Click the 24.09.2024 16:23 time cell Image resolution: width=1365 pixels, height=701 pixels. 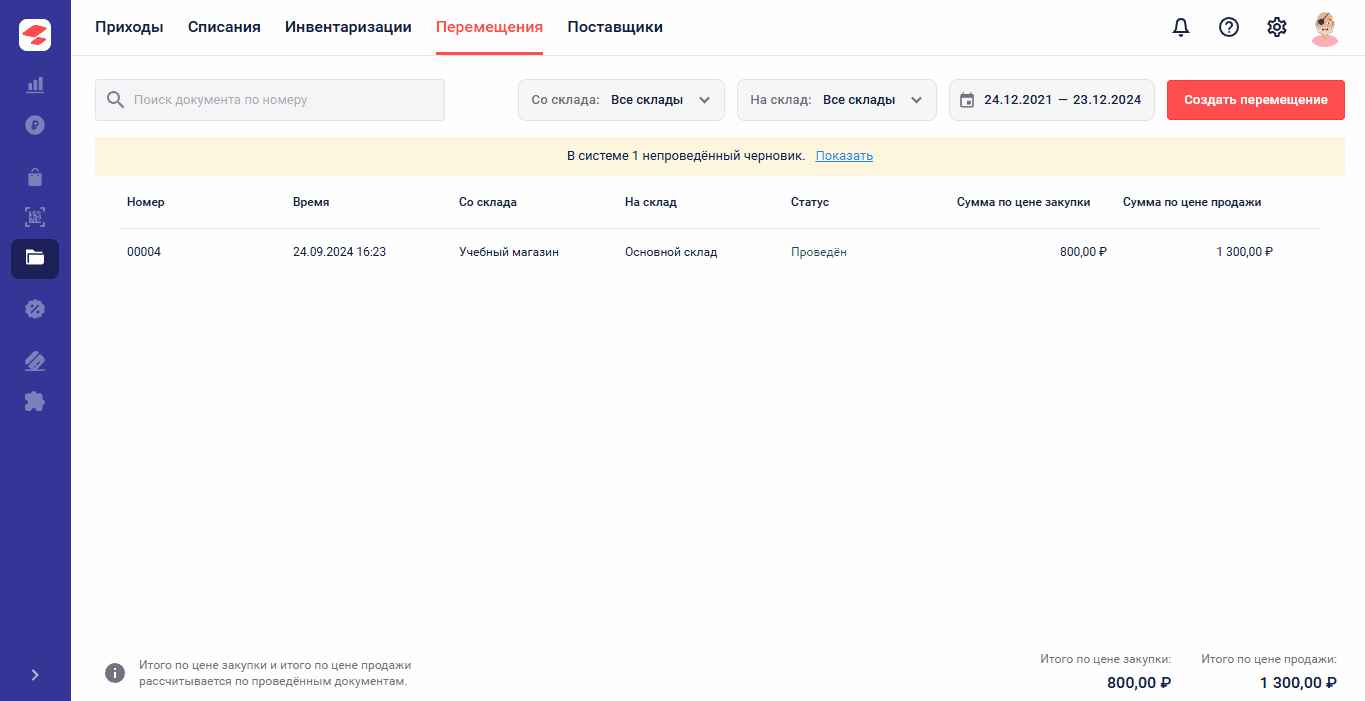339,252
